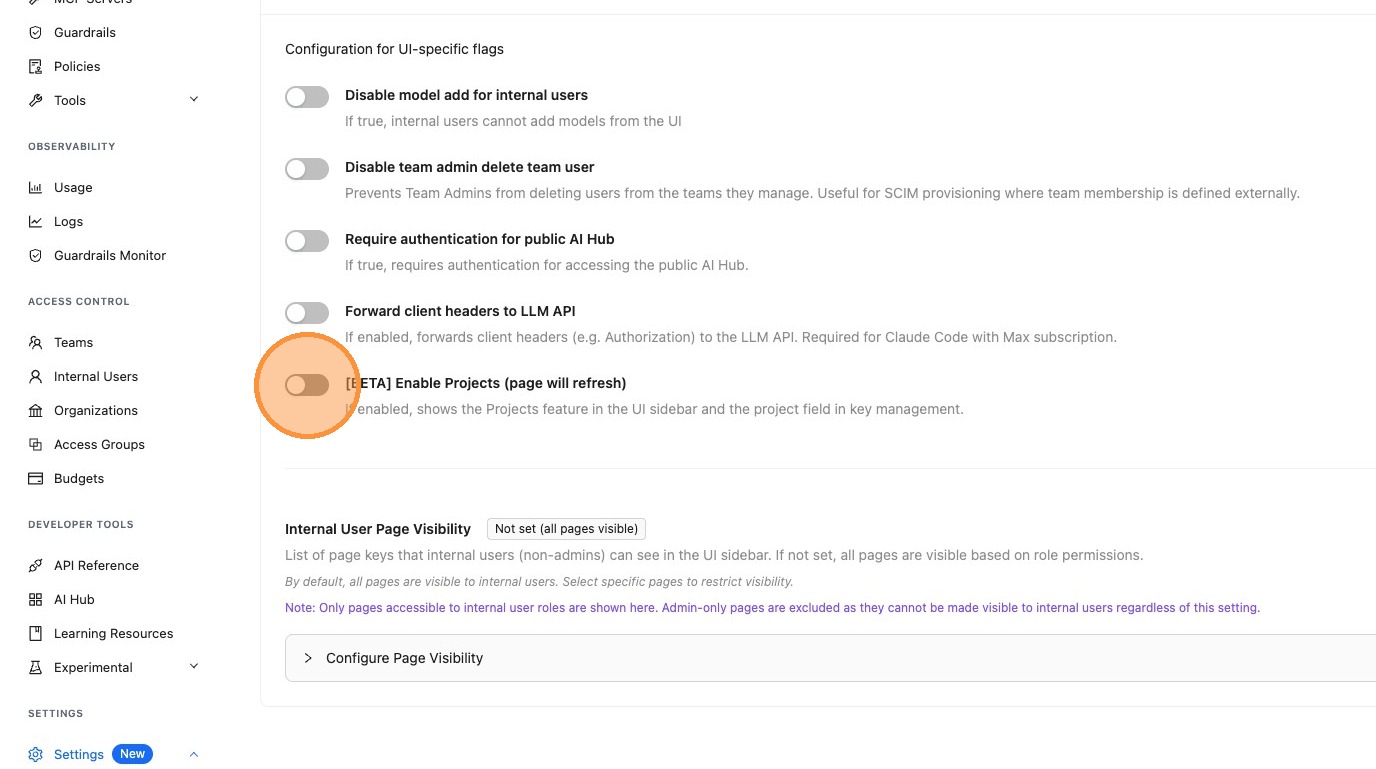Toggle Forward client headers to LLM API

click(x=307, y=313)
